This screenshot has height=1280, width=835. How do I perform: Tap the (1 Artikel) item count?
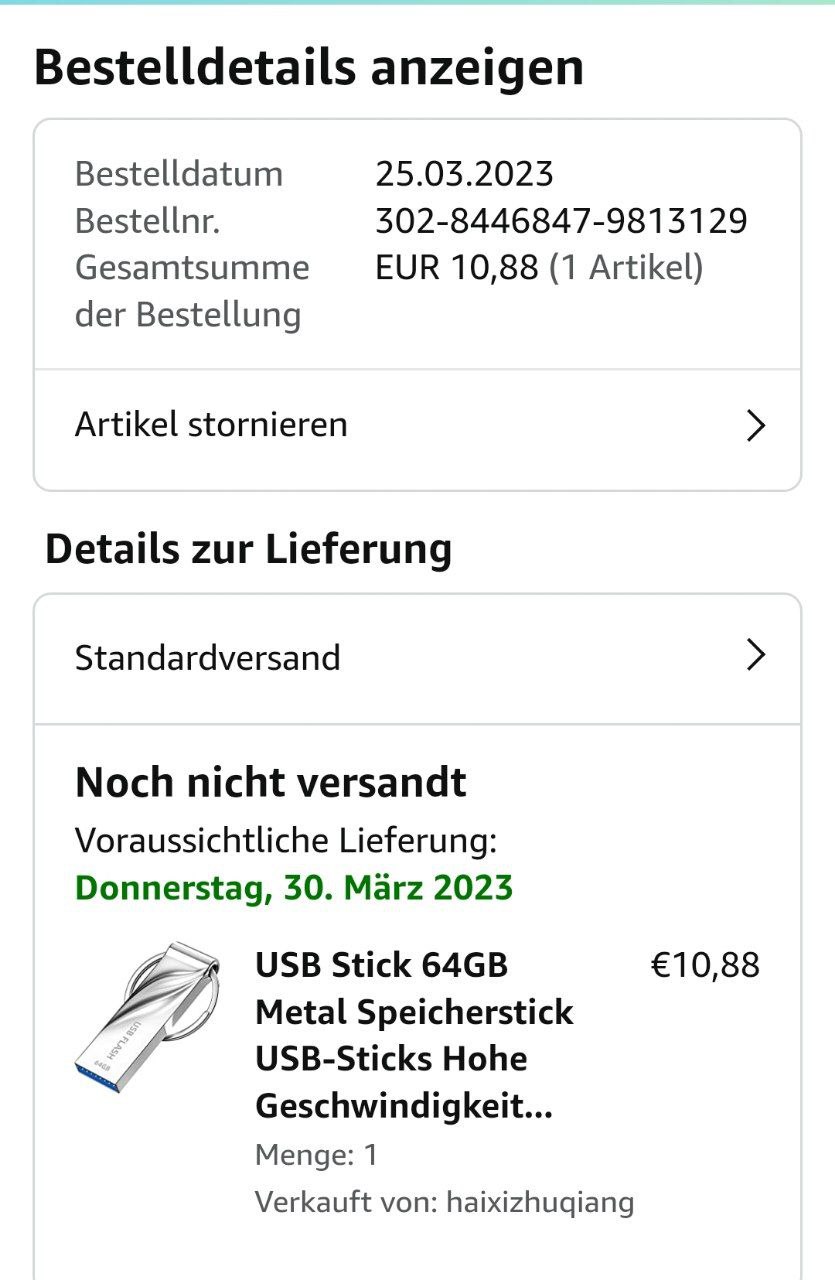(x=626, y=268)
